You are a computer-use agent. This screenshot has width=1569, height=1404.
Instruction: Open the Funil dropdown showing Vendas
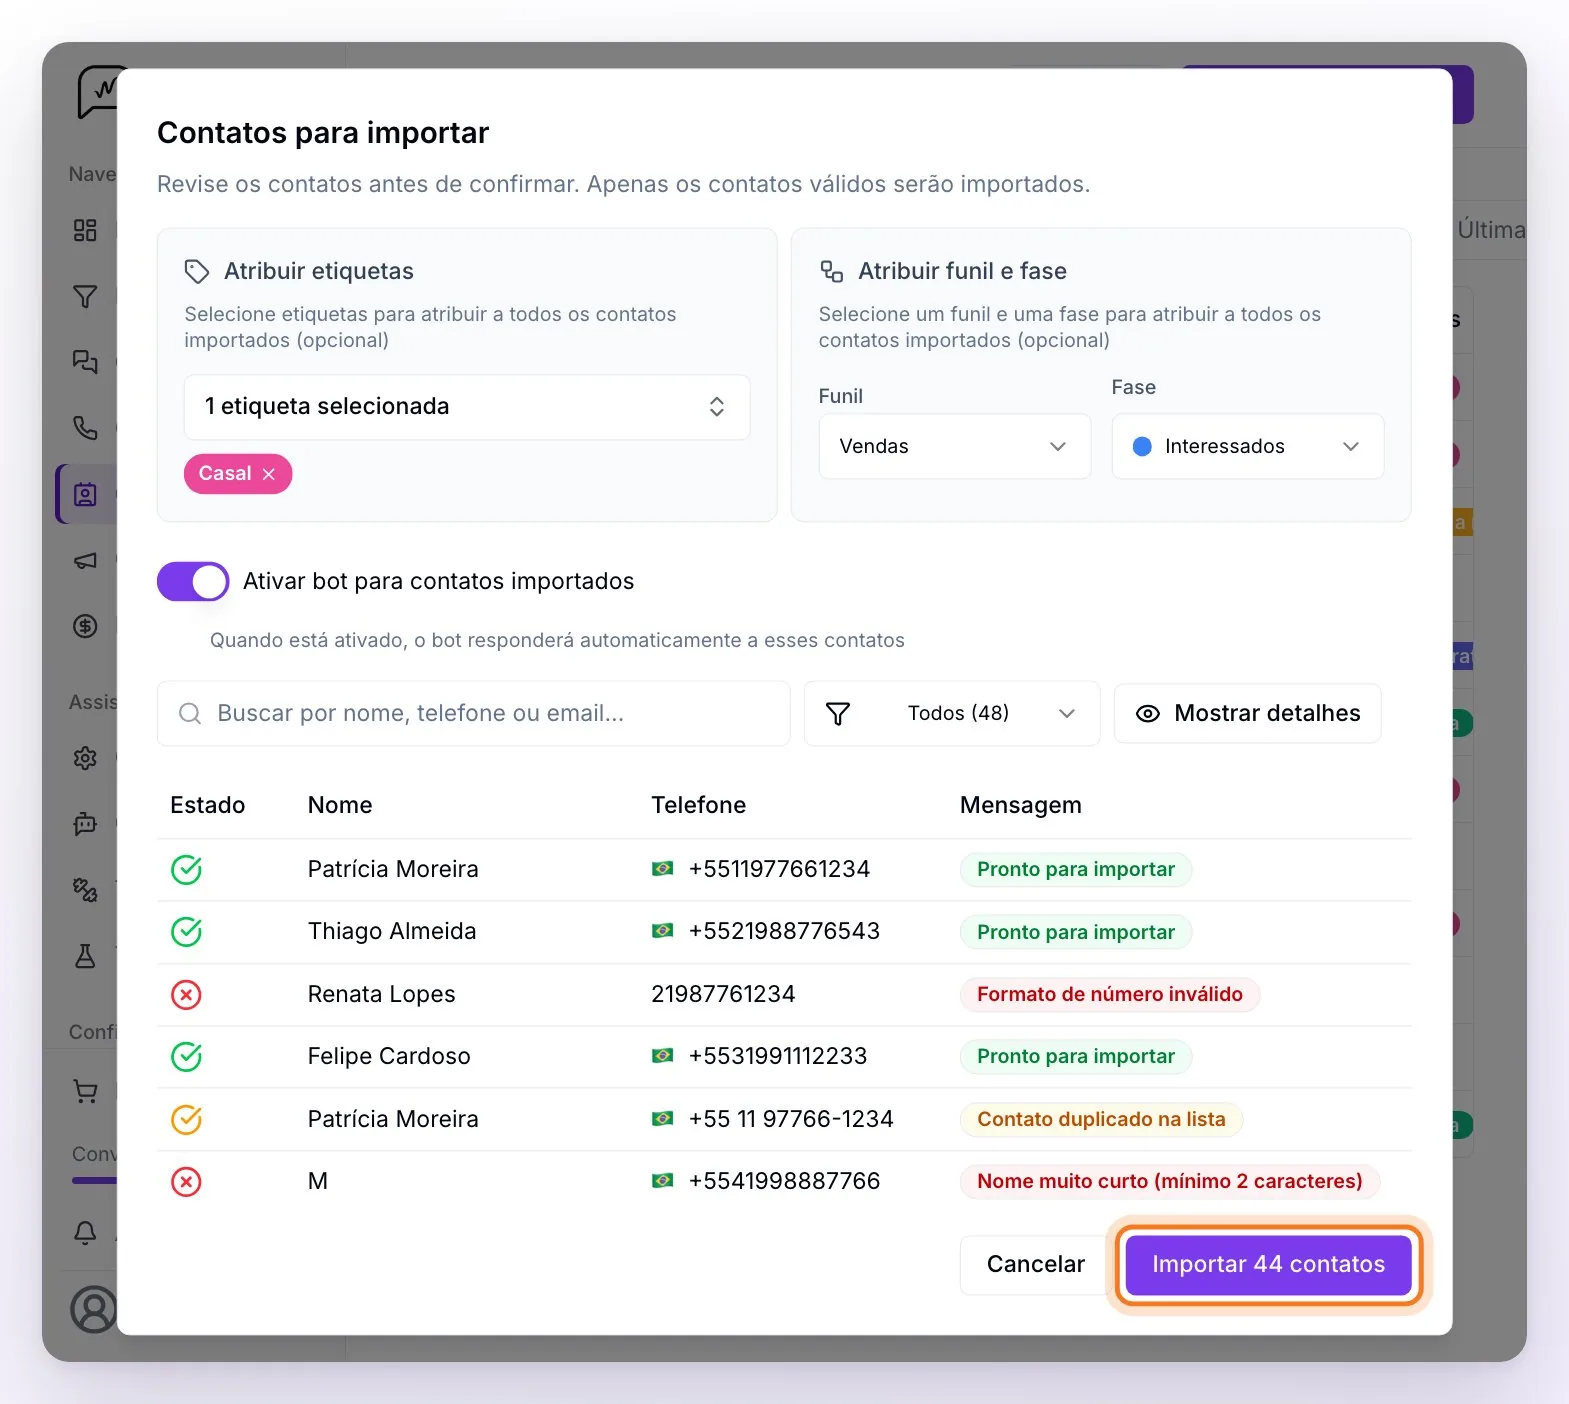[954, 446]
